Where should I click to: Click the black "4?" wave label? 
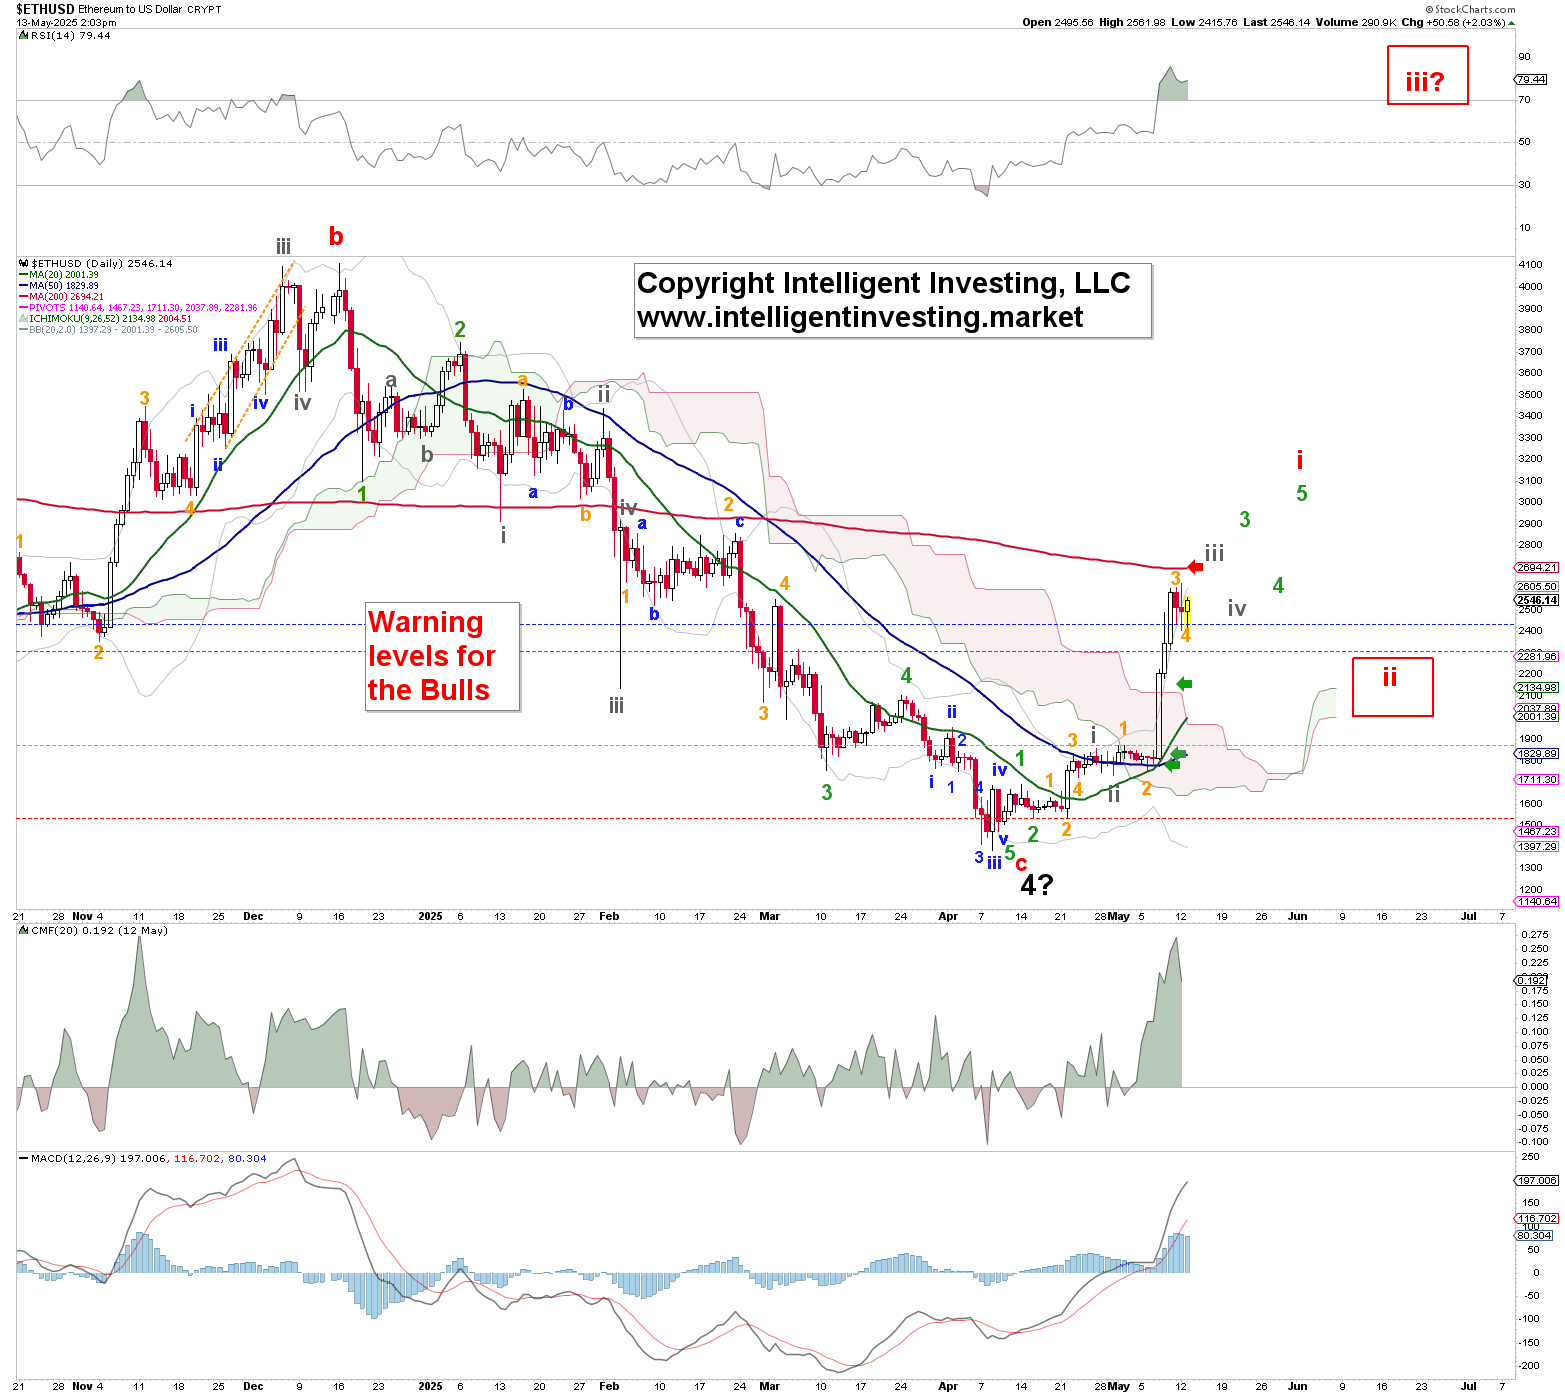(1037, 885)
